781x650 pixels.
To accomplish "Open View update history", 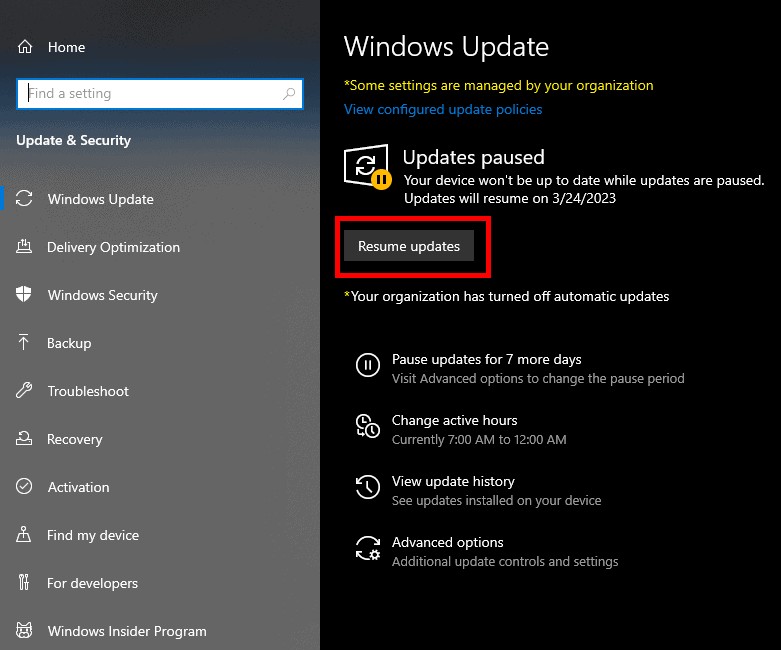I will pyautogui.click(x=453, y=481).
